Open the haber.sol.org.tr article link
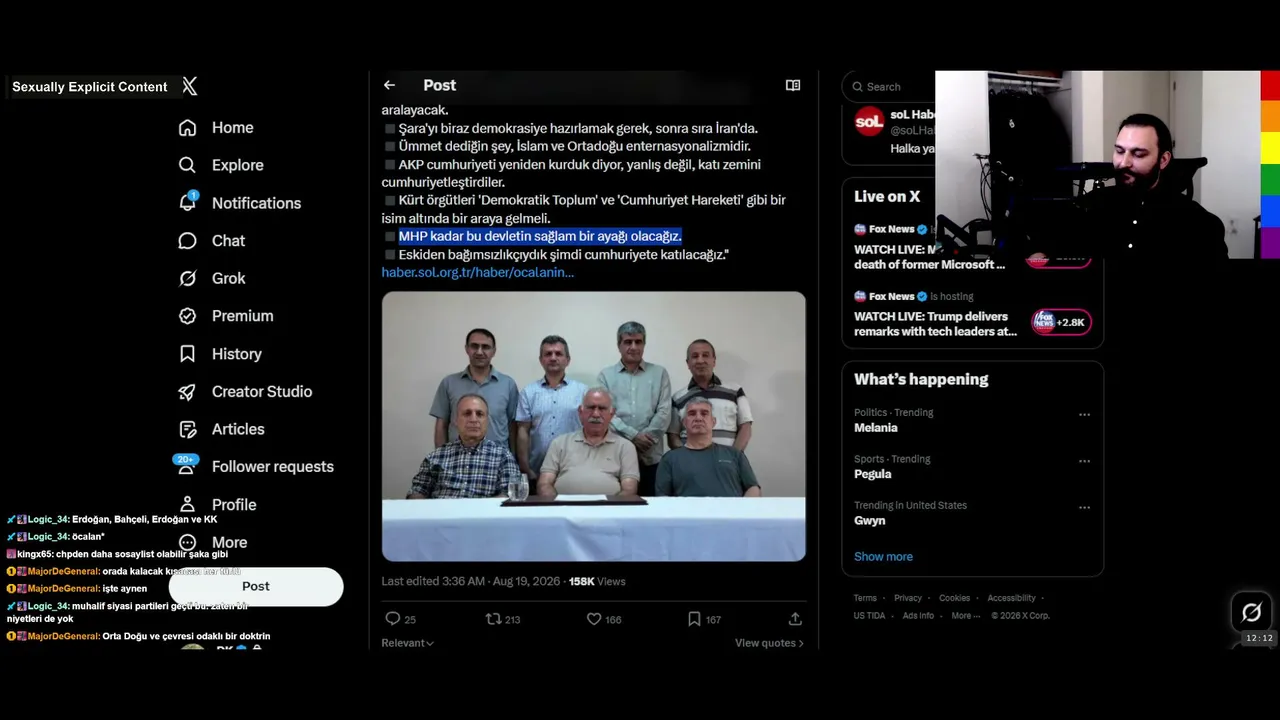1280x720 pixels. (x=478, y=272)
